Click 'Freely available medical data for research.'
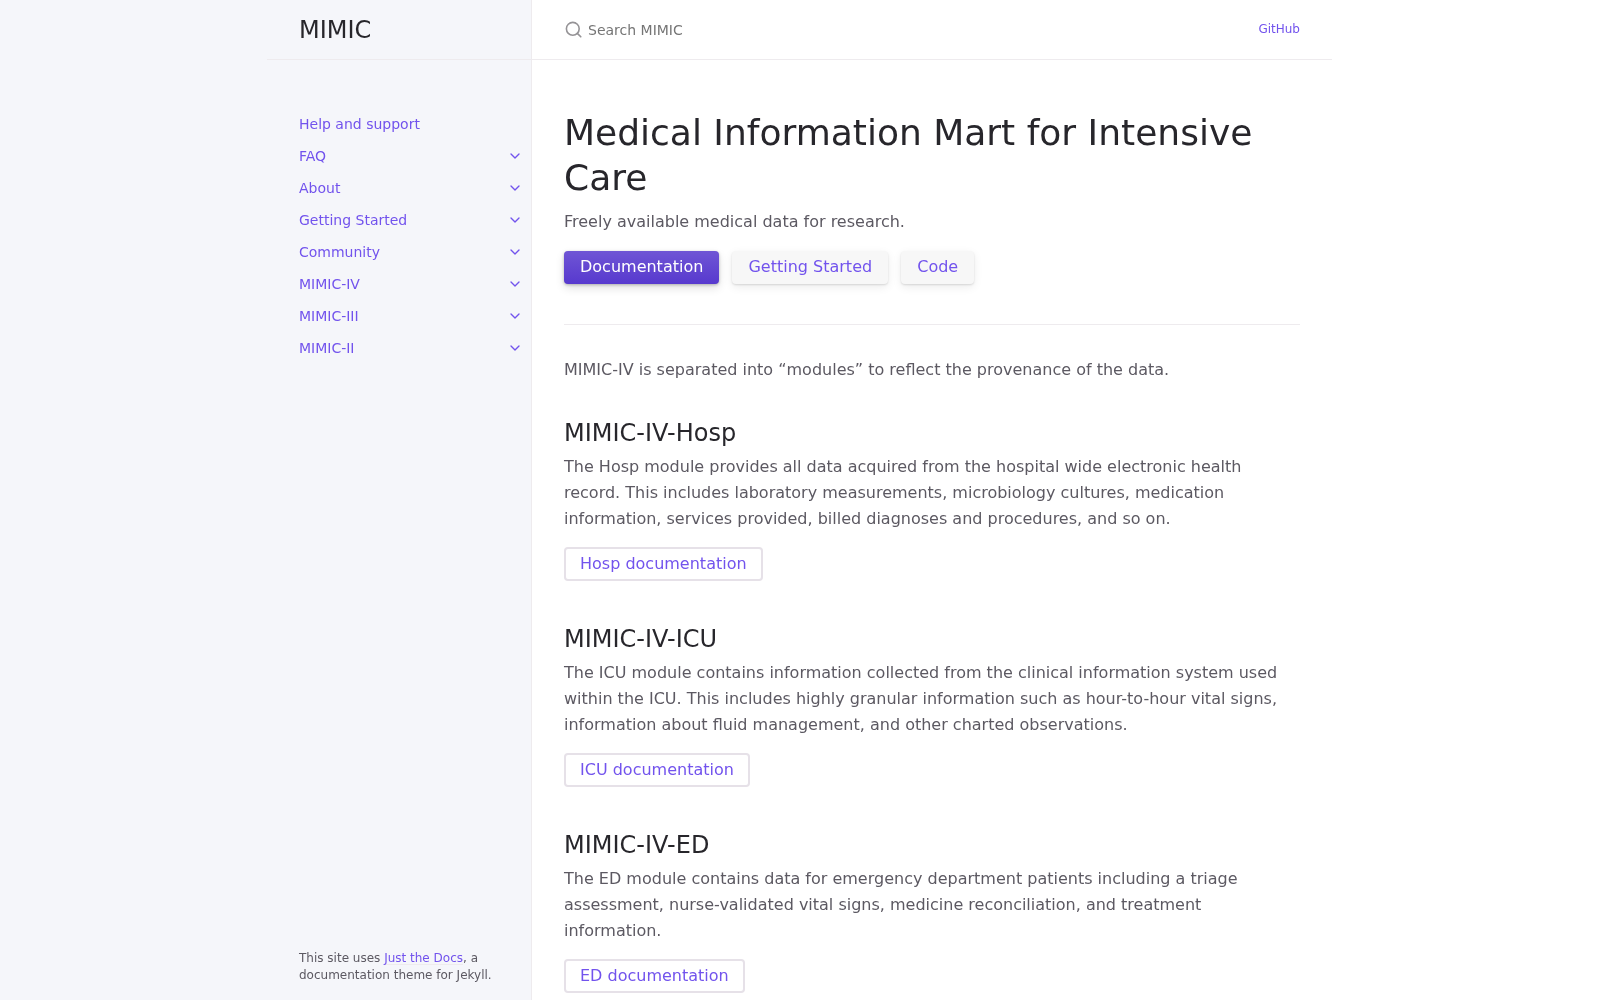Screen dimensions: 1600x1000 pyautogui.click(x=734, y=222)
